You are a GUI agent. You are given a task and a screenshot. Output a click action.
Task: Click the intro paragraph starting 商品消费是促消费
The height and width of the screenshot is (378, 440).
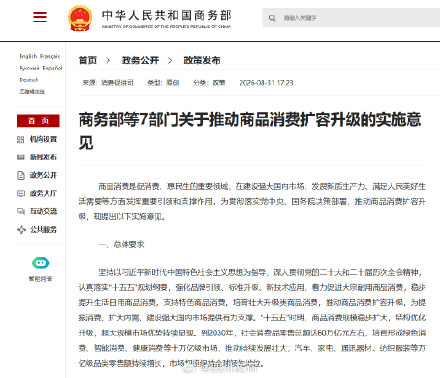252,201
